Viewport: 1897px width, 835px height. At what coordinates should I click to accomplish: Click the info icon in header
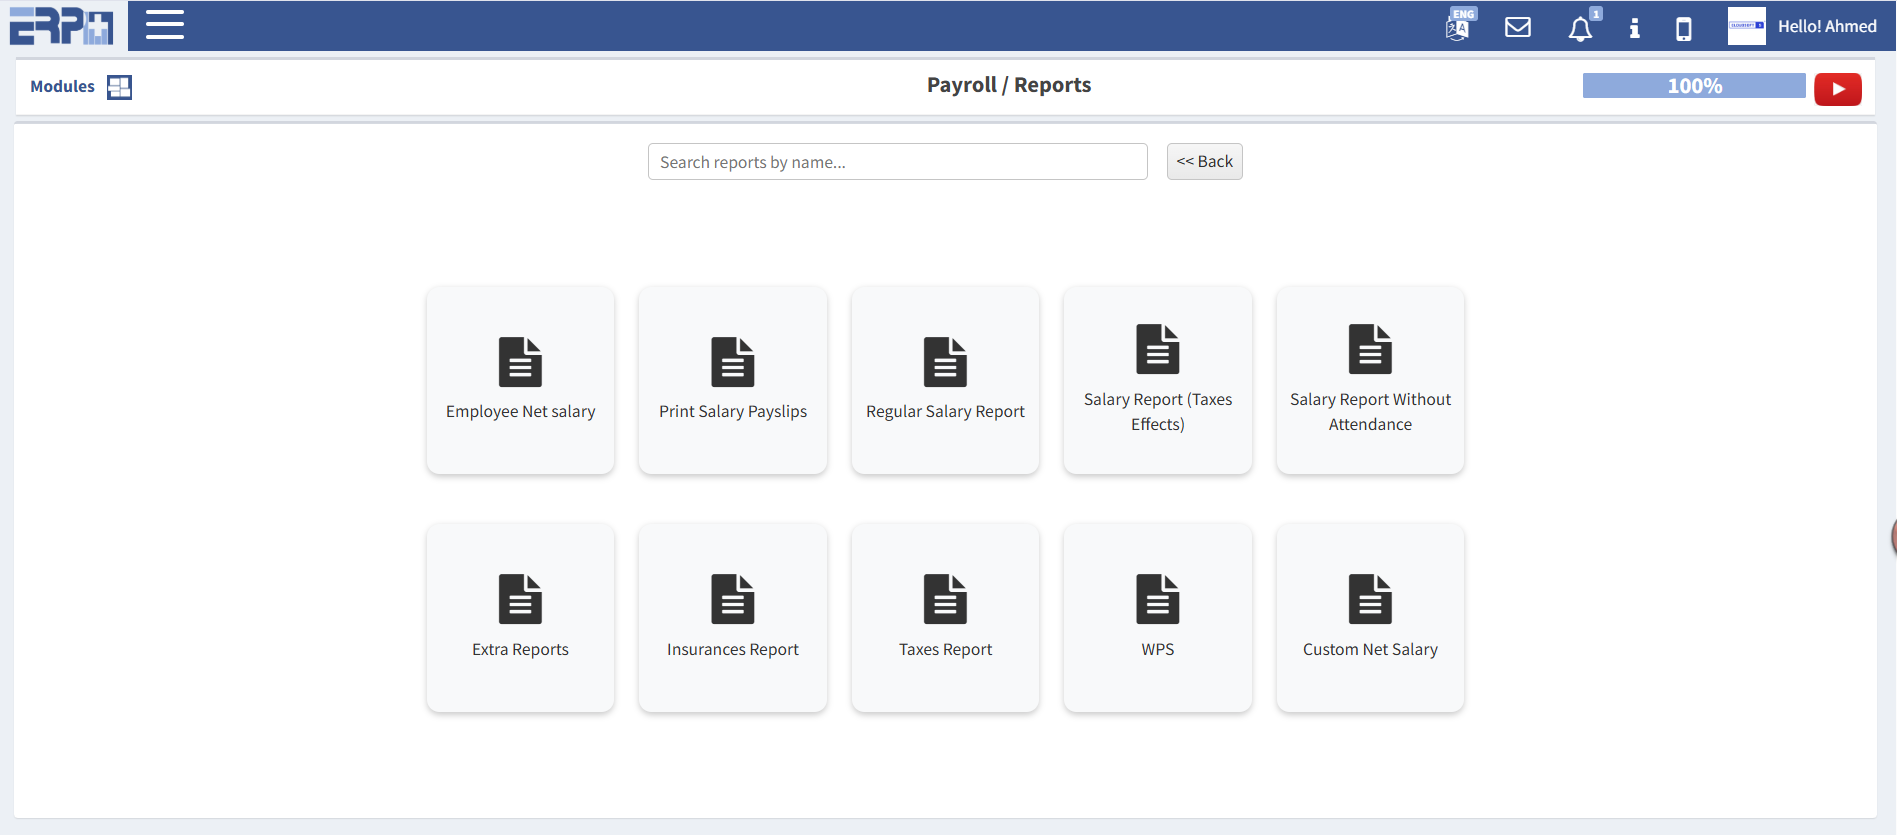click(1634, 28)
